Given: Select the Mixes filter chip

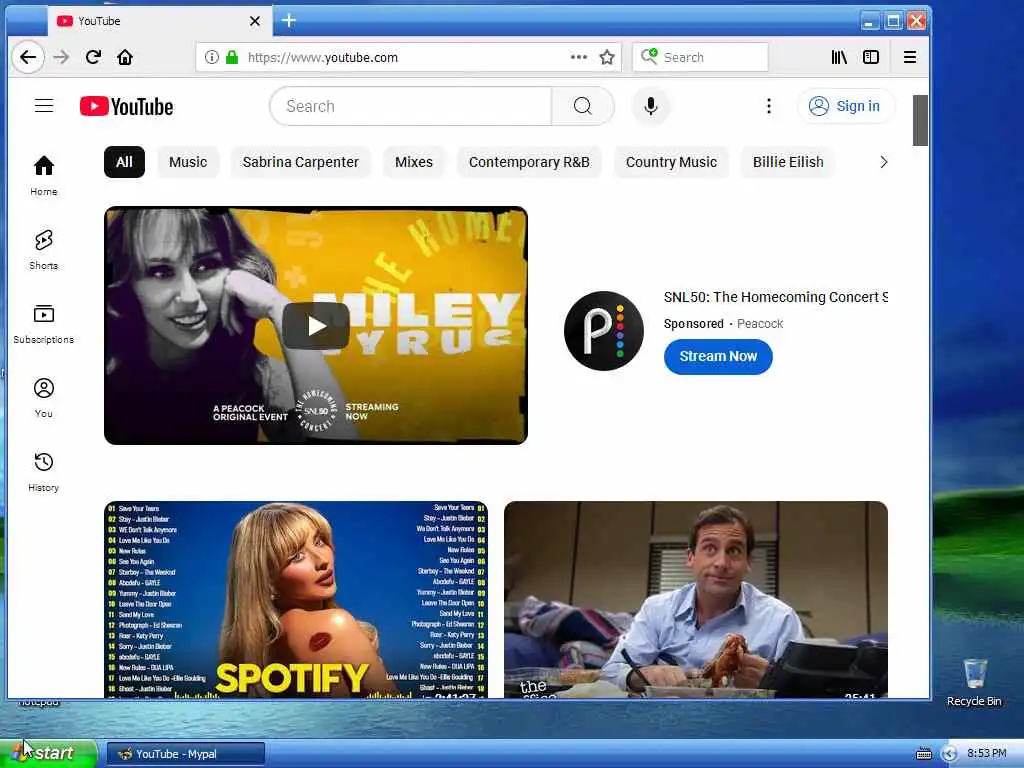Looking at the screenshot, I should pos(414,162).
